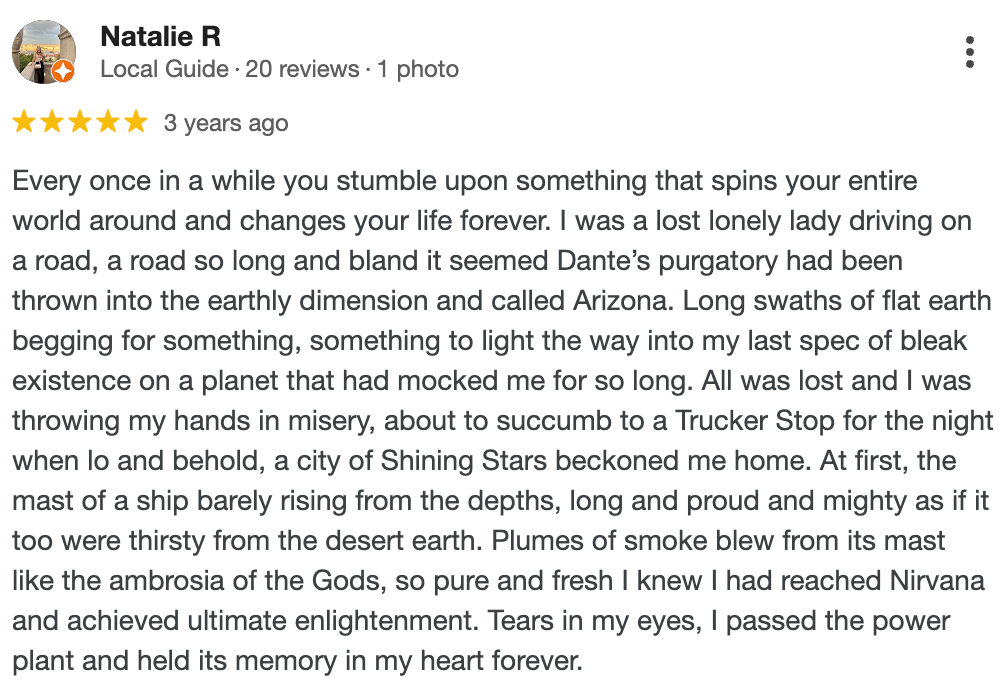Image resolution: width=1008 pixels, height=694 pixels.
Task: Click the third rating star
Action: pyautogui.click(x=80, y=123)
